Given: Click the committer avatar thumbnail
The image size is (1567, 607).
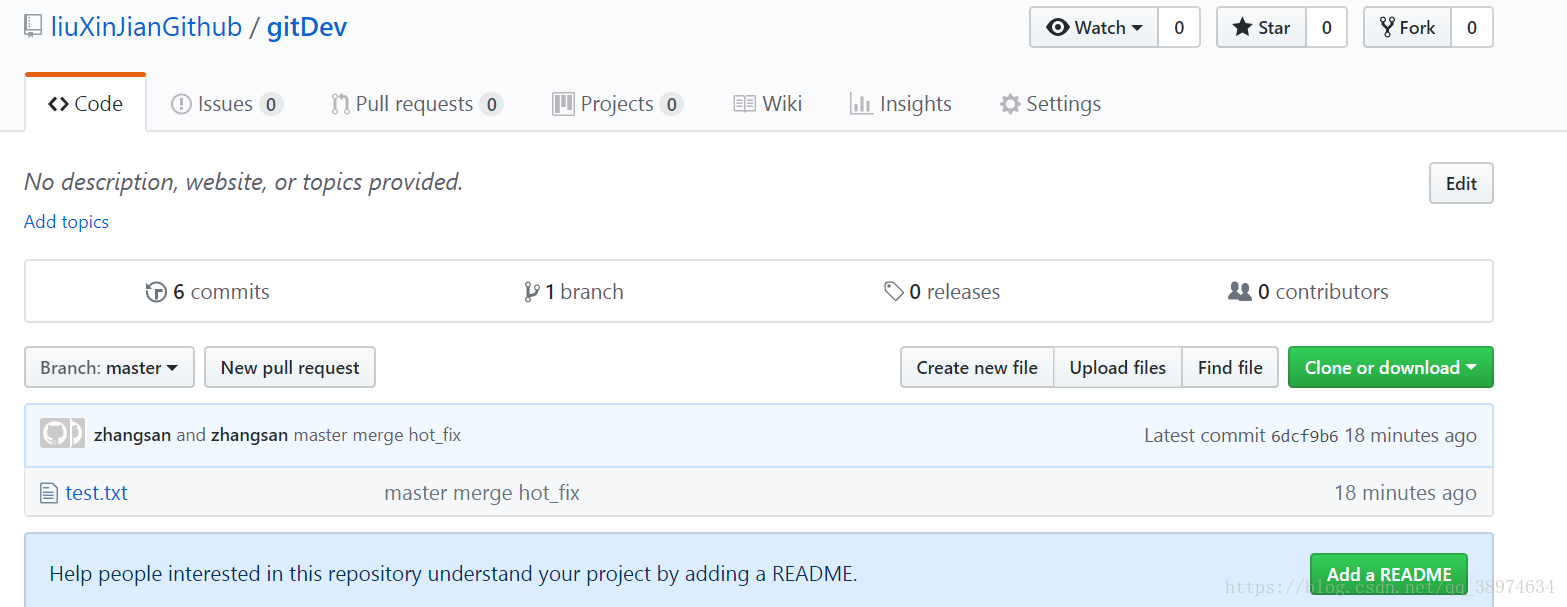Looking at the screenshot, I should [62, 434].
